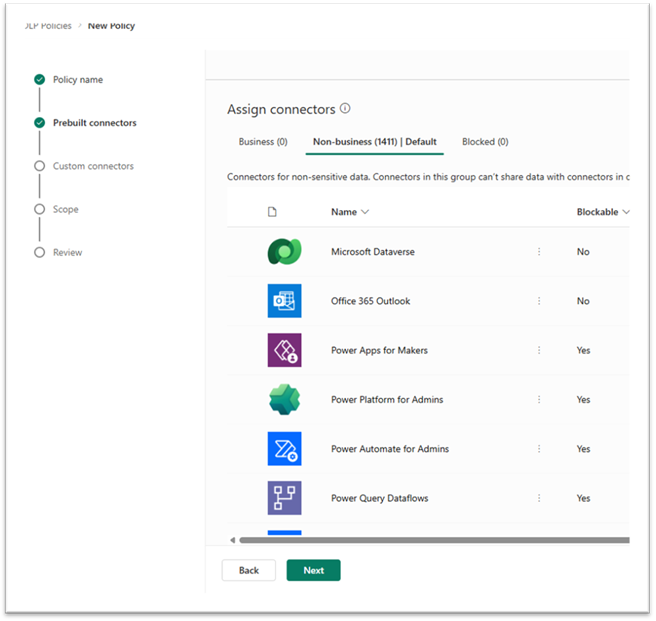Open more options for Power Automate for Admins
This screenshot has width=656, height=621.
point(539,449)
